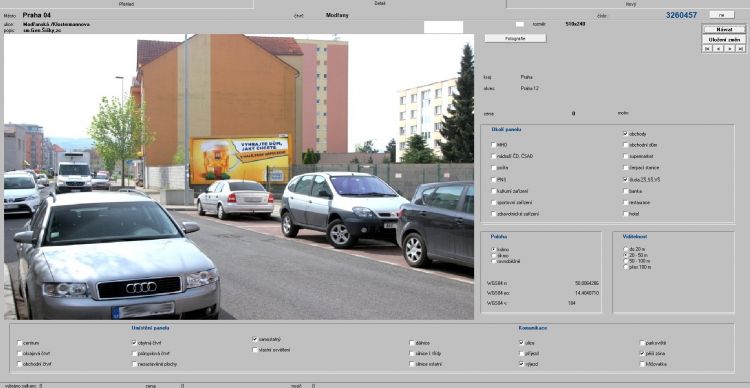Enable the křižovatka checkbox
750x388 pixels.
coord(642,364)
